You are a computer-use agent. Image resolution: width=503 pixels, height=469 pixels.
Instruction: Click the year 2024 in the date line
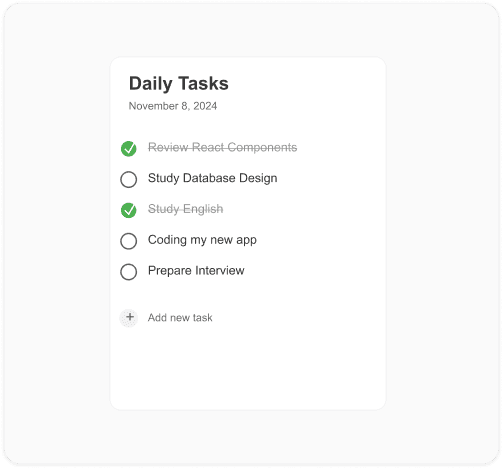pyautogui.click(x=205, y=106)
